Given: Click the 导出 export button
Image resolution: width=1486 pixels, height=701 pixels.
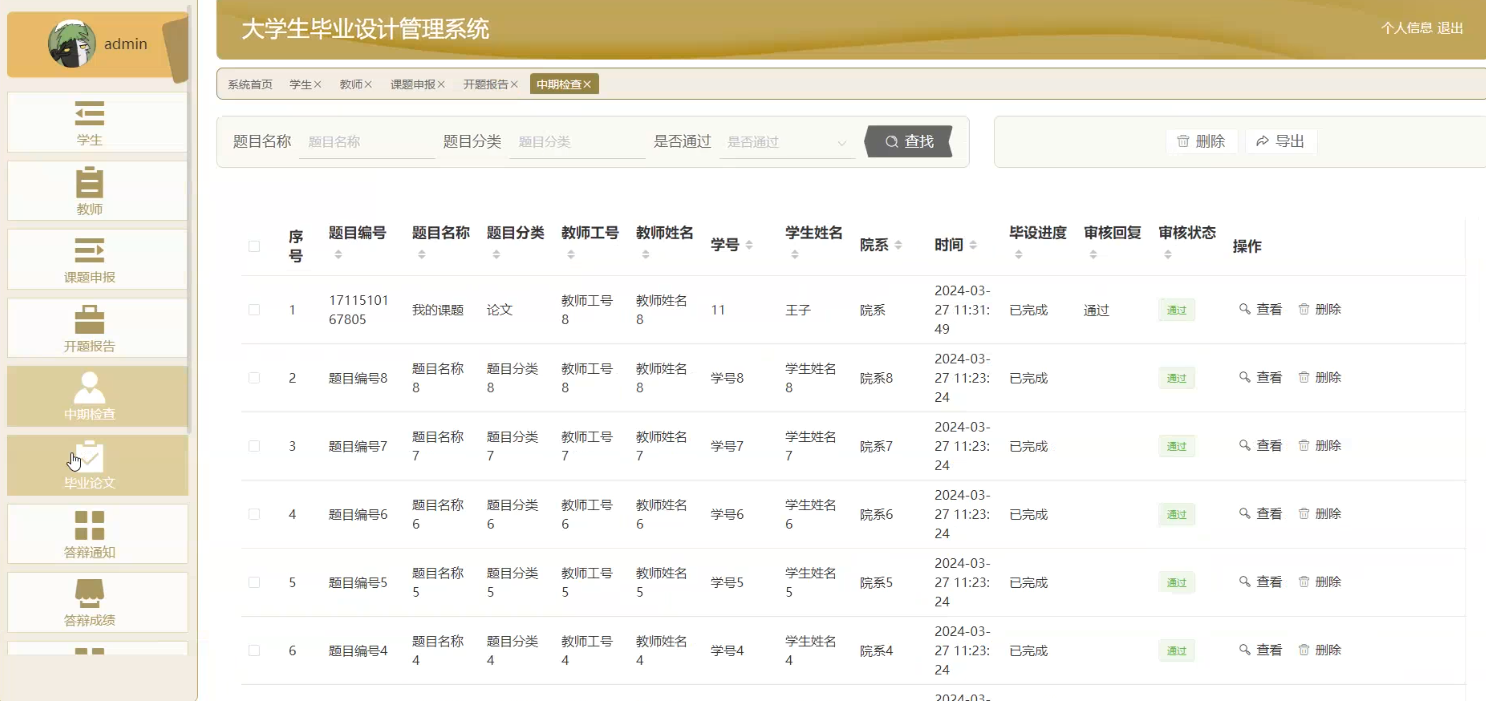Looking at the screenshot, I should (x=1281, y=142).
